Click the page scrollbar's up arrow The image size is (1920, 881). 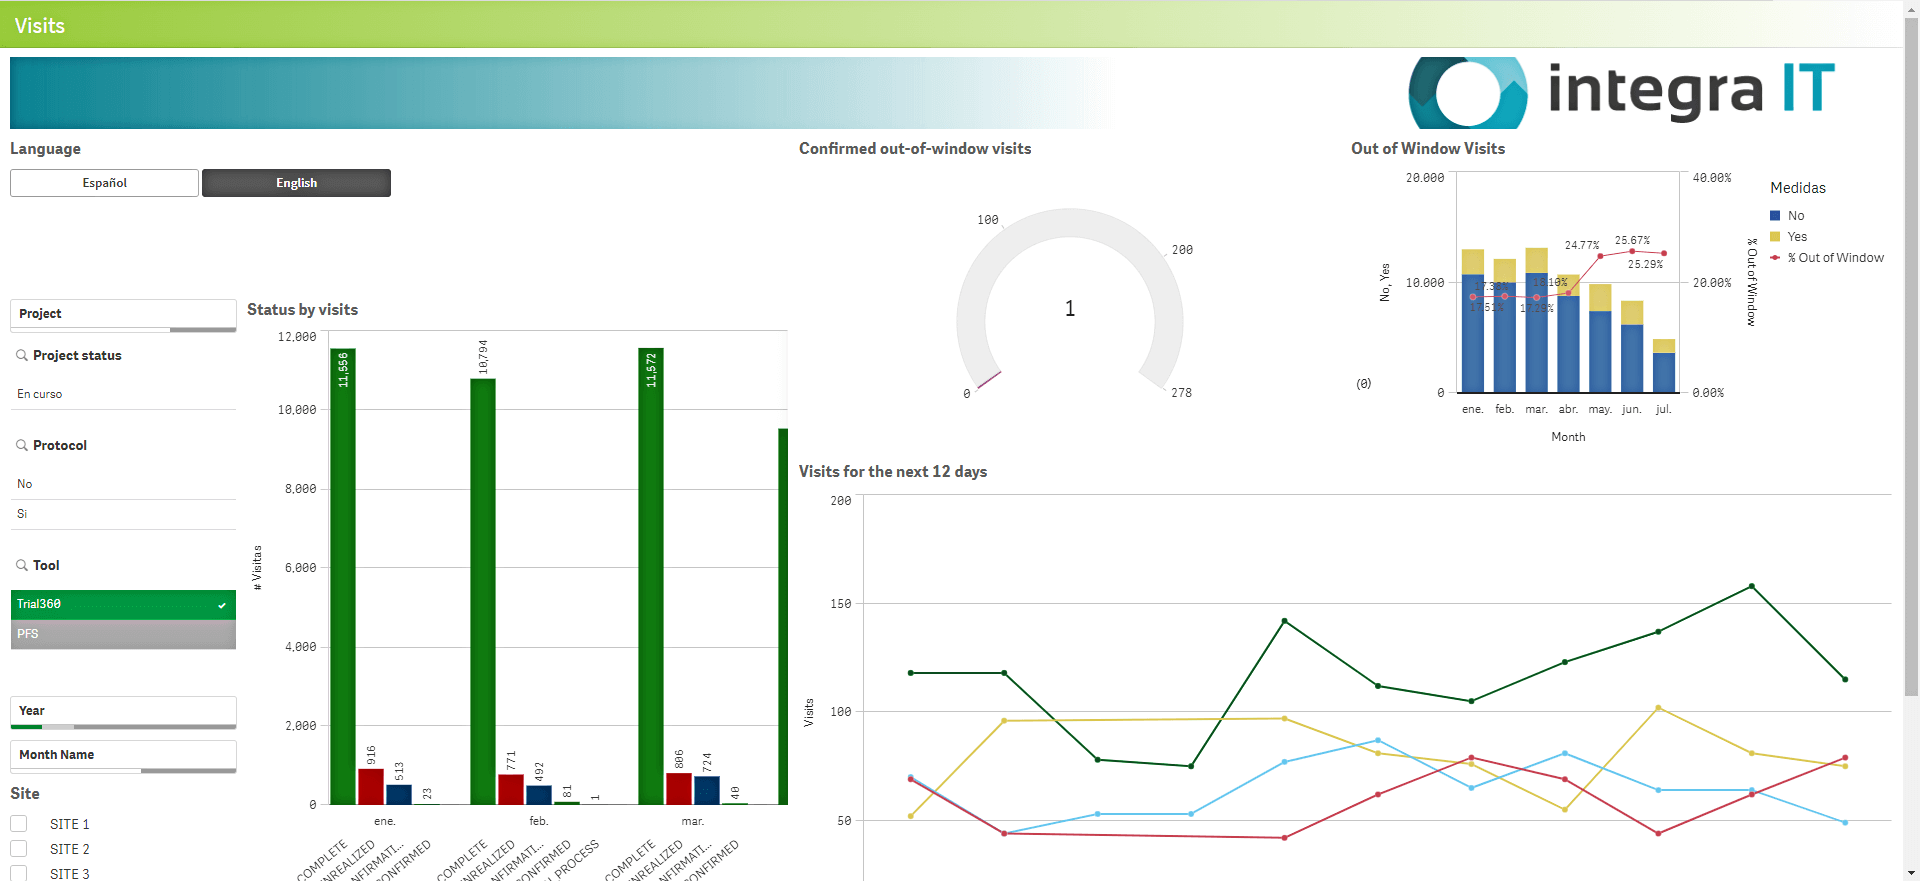(x=1911, y=8)
